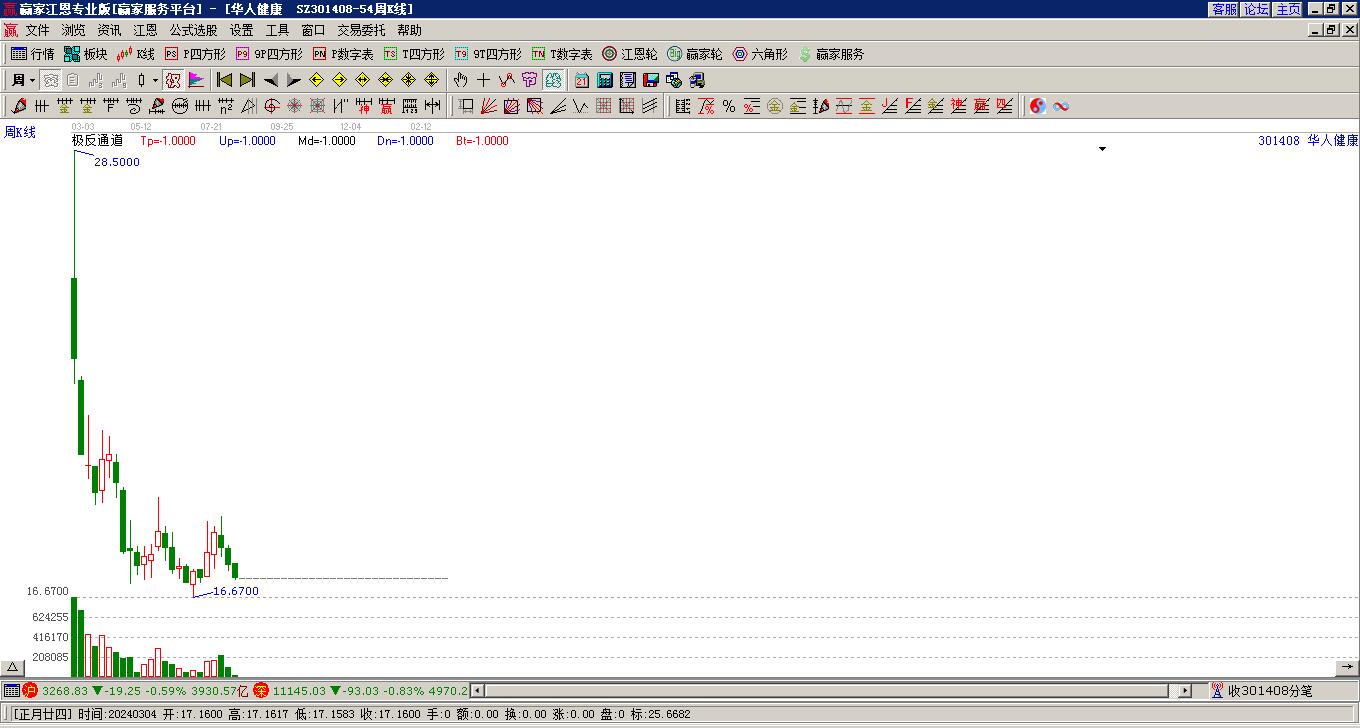Select the percent (%) line drawing tool
Viewport: 1360px width, 728px height.
point(729,106)
